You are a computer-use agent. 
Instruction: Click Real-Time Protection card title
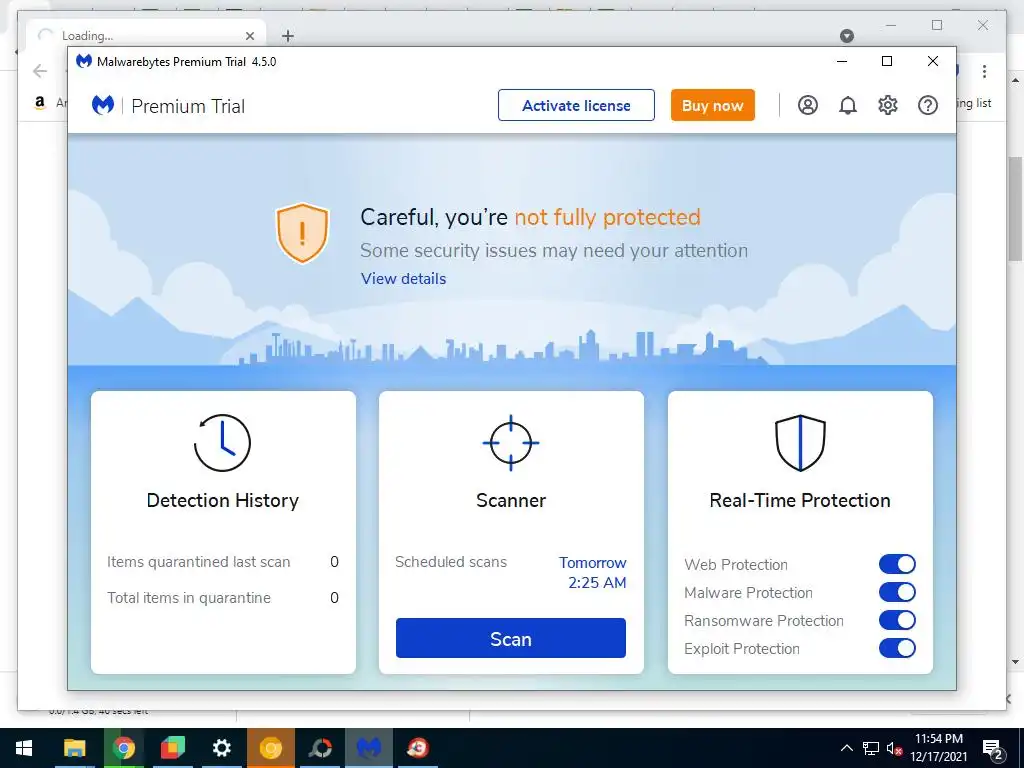coord(800,500)
